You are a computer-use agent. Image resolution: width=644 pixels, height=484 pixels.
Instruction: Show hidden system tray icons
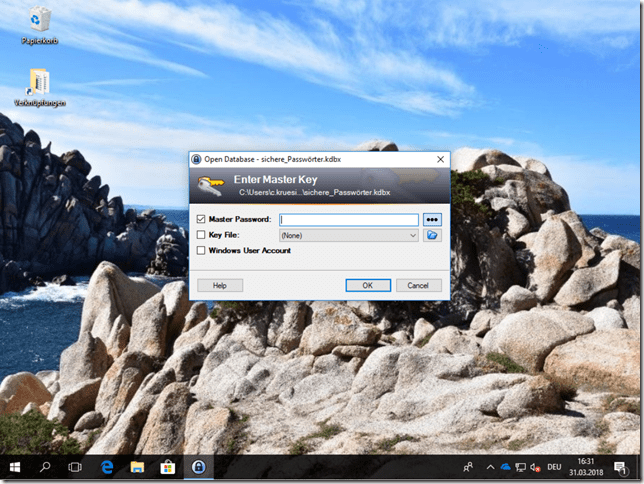(x=490, y=467)
